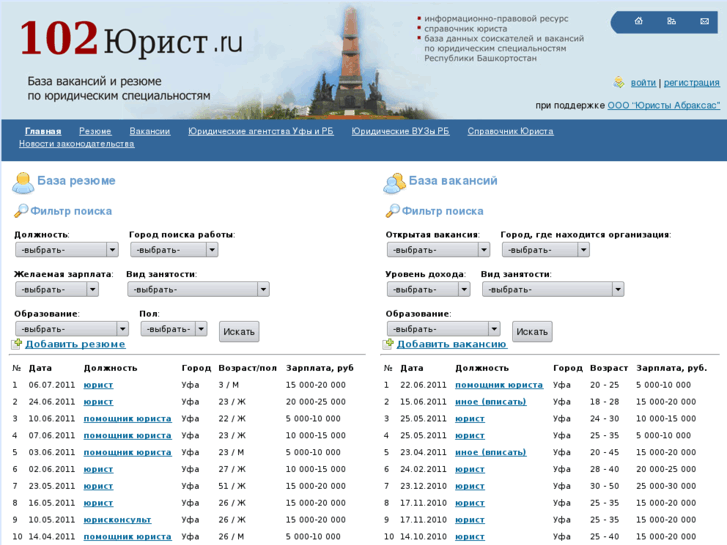This screenshot has width=727, height=545.
Task: Click the войти login link
Action: pyautogui.click(x=643, y=83)
